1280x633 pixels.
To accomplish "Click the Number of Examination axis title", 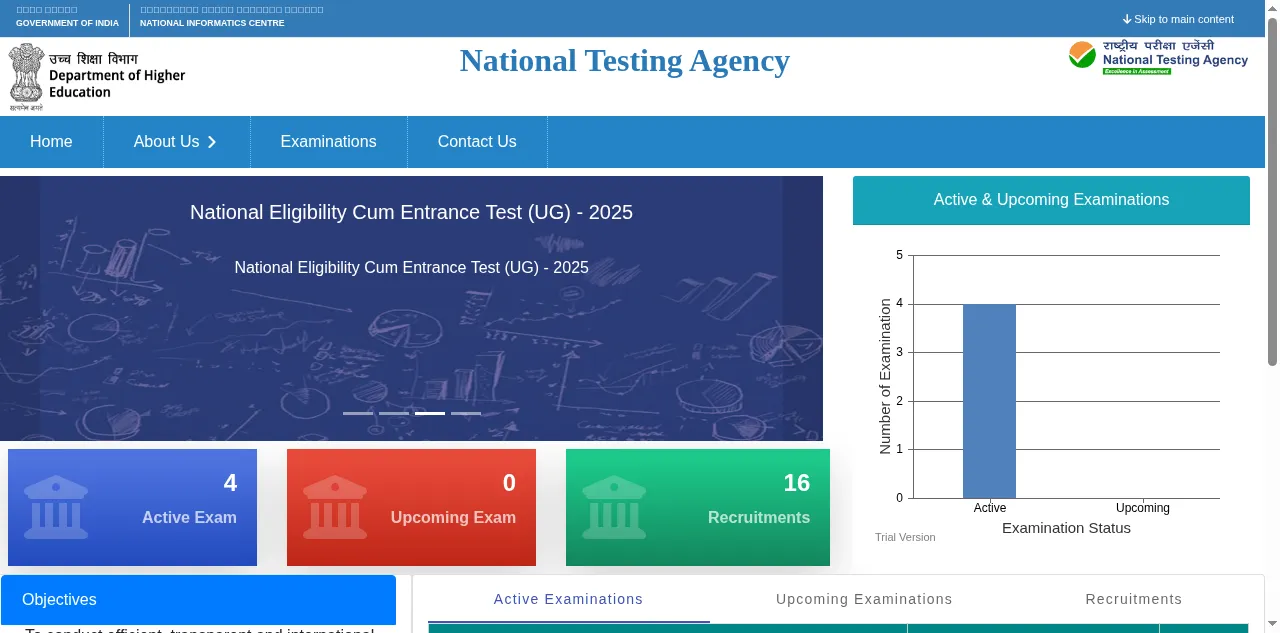I will 885,377.
